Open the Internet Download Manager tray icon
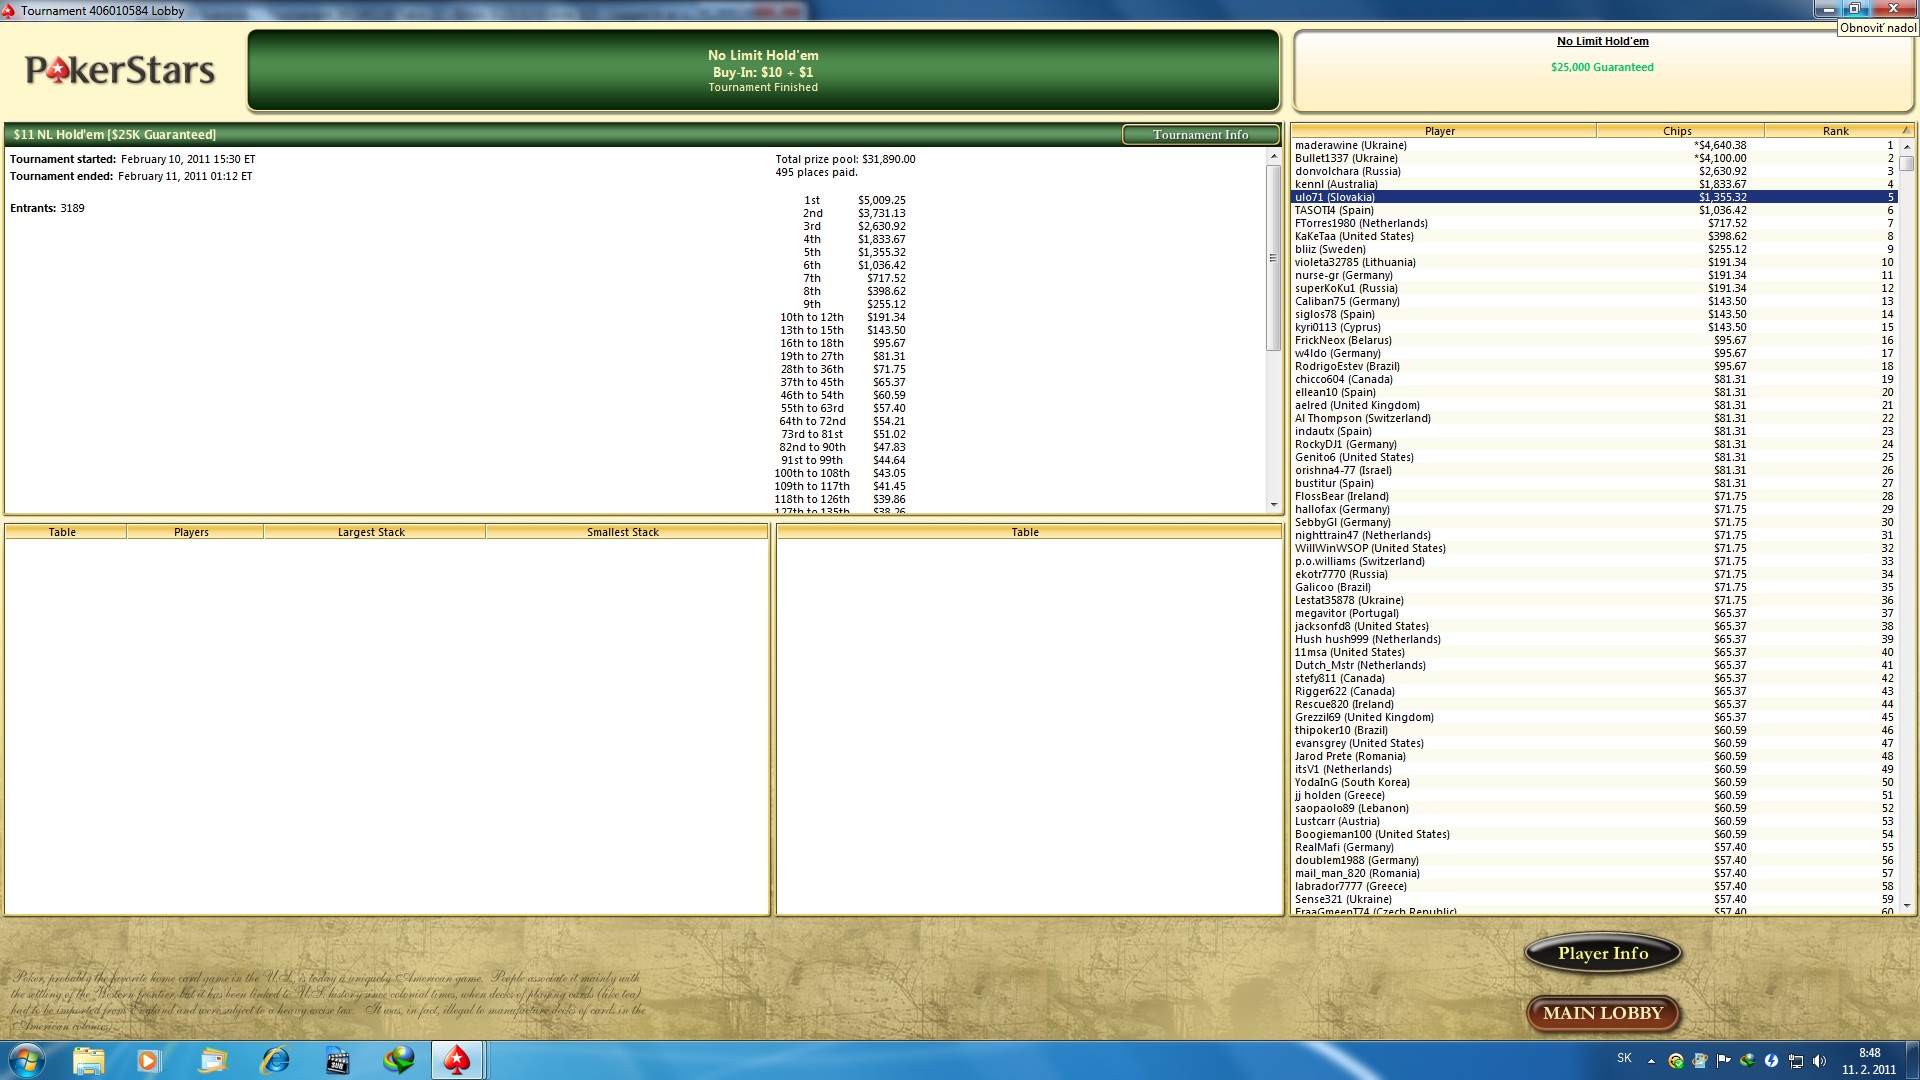Viewport: 1920px width, 1080px height. coord(1747,1061)
